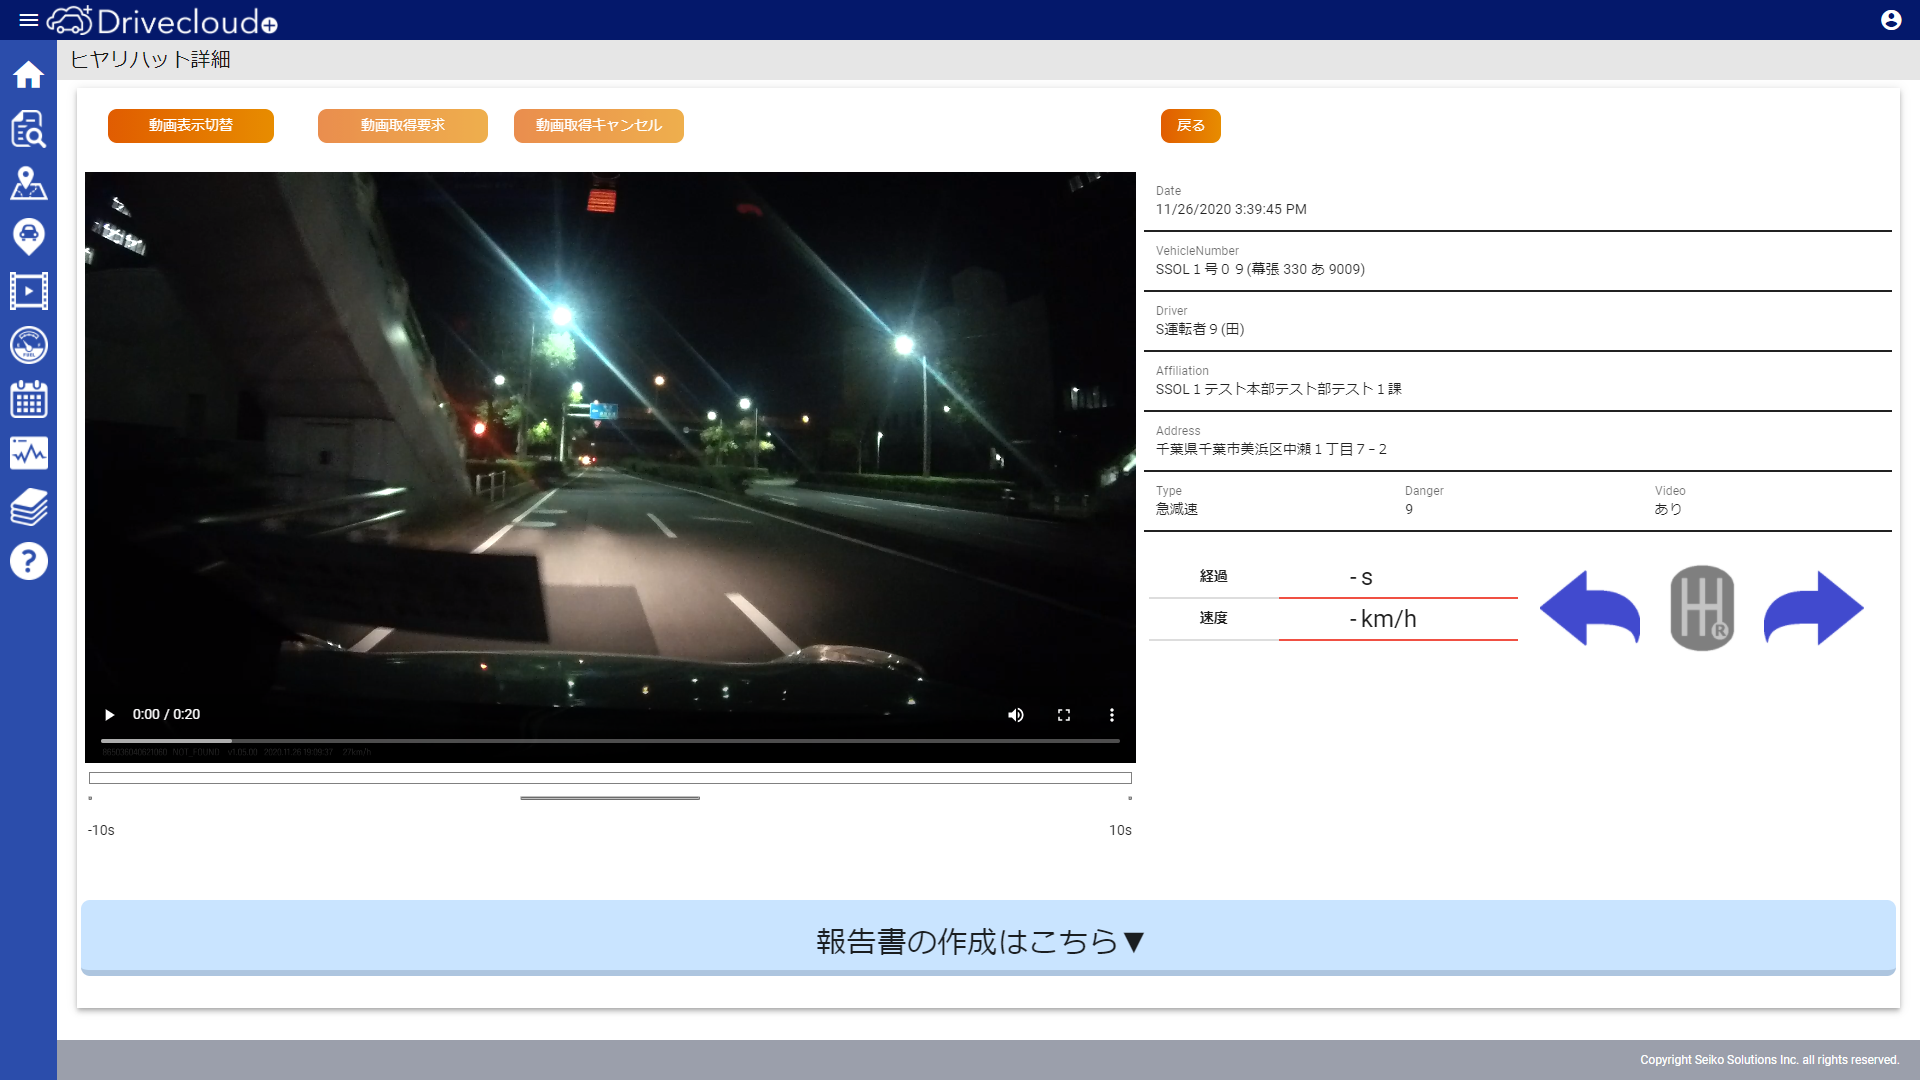The width and height of the screenshot is (1920, 1080).
Task: Click the 0:00 / 0:20 time display
Action: (166, 714)
